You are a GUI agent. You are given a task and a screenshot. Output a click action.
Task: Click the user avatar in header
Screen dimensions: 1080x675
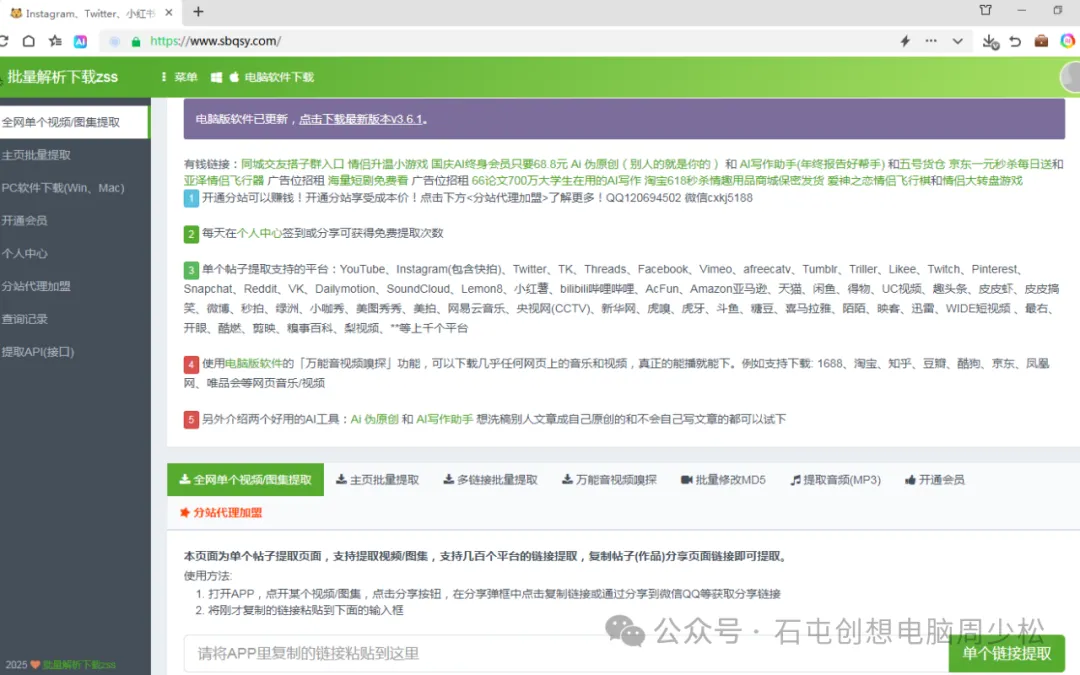[1070, 77]
